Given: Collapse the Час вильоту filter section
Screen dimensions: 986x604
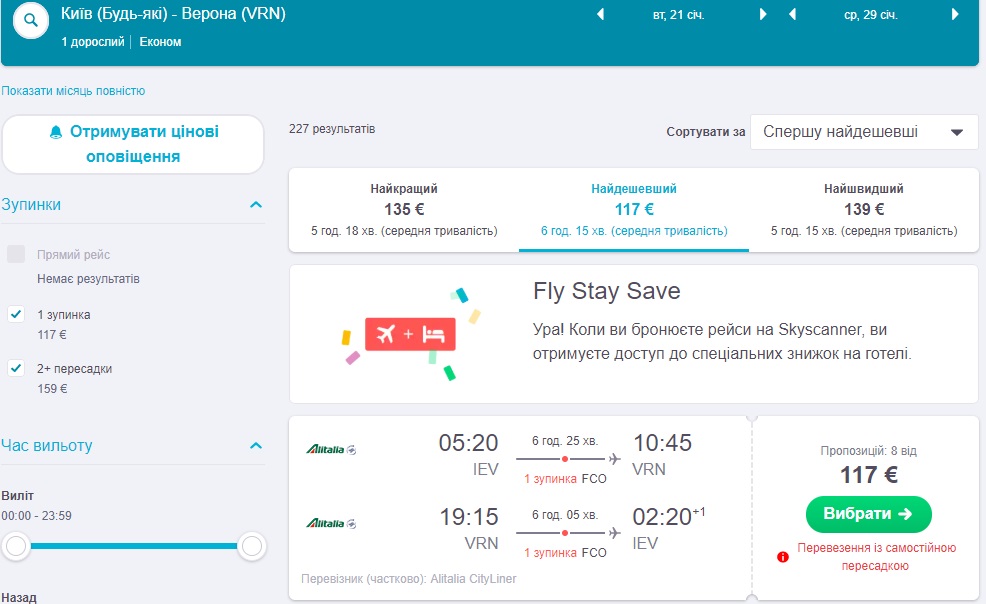Looking at the screenshot, I should (256, 445).
